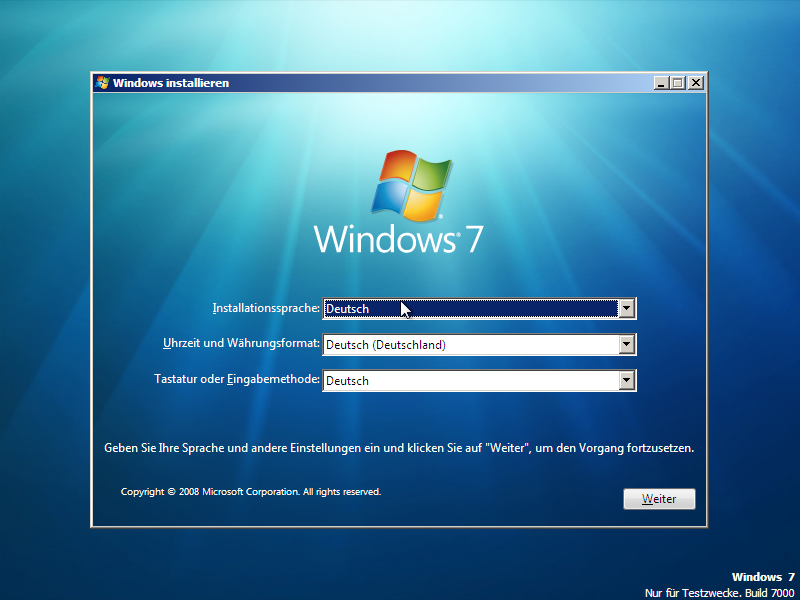Click the Uhrzeit und Währungsformat label
Screen dimensions: 800x600
[241, 344]
